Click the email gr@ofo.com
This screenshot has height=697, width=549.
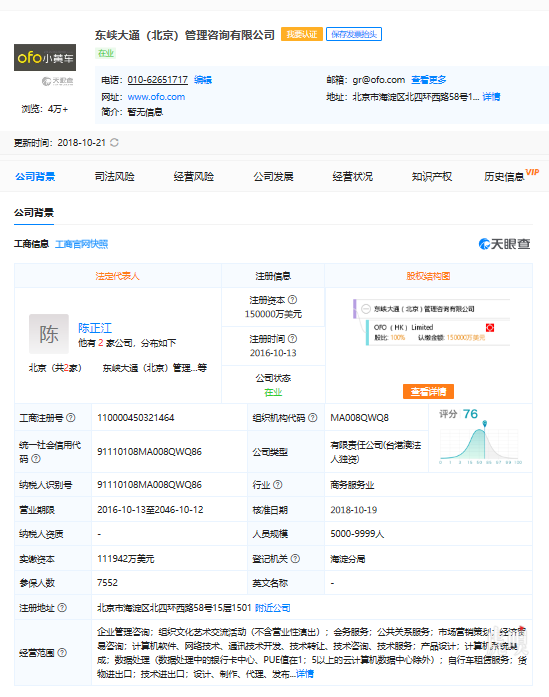(x=379, y=80)
